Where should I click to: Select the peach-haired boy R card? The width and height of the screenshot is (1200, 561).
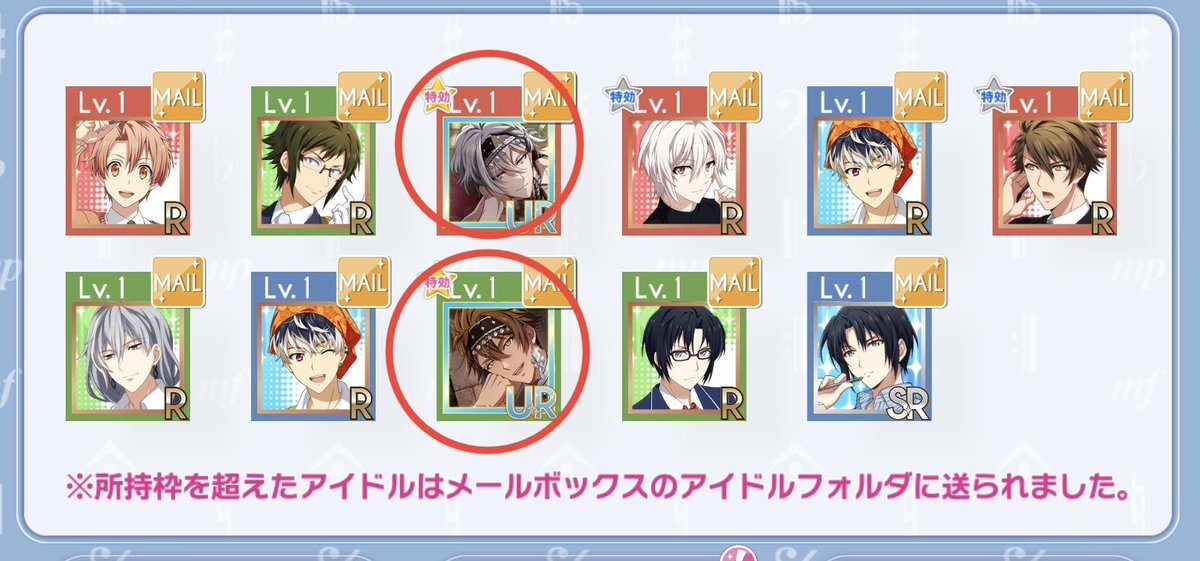(x=127, y=161)
